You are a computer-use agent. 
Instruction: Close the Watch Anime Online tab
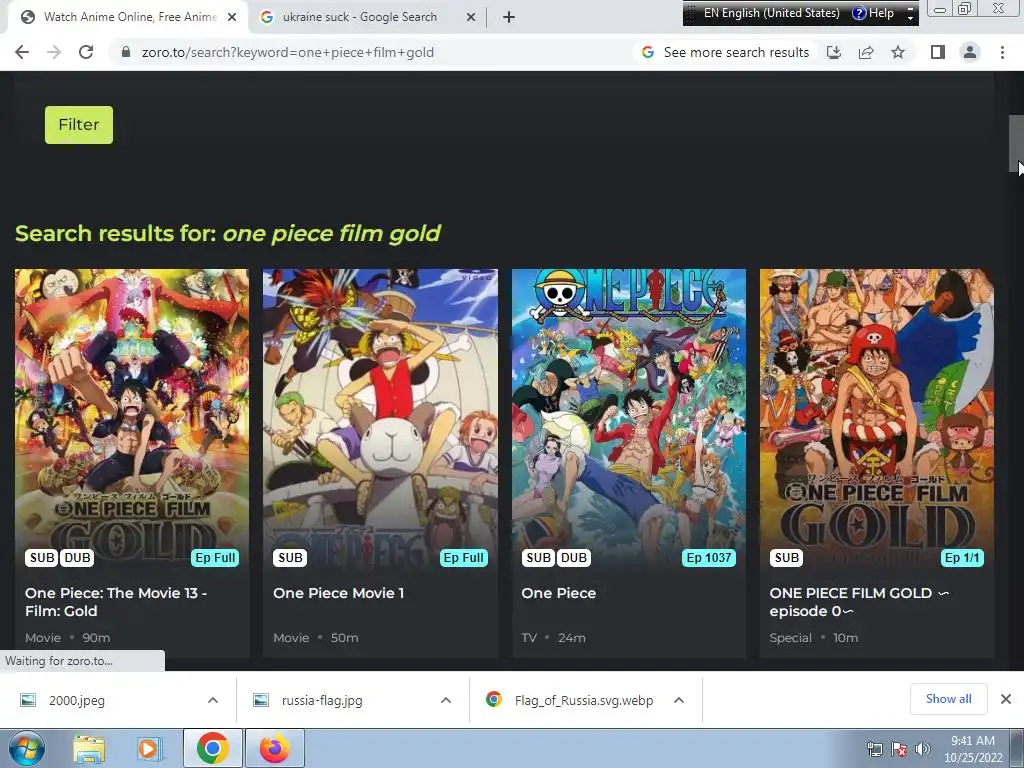[232, 17]
